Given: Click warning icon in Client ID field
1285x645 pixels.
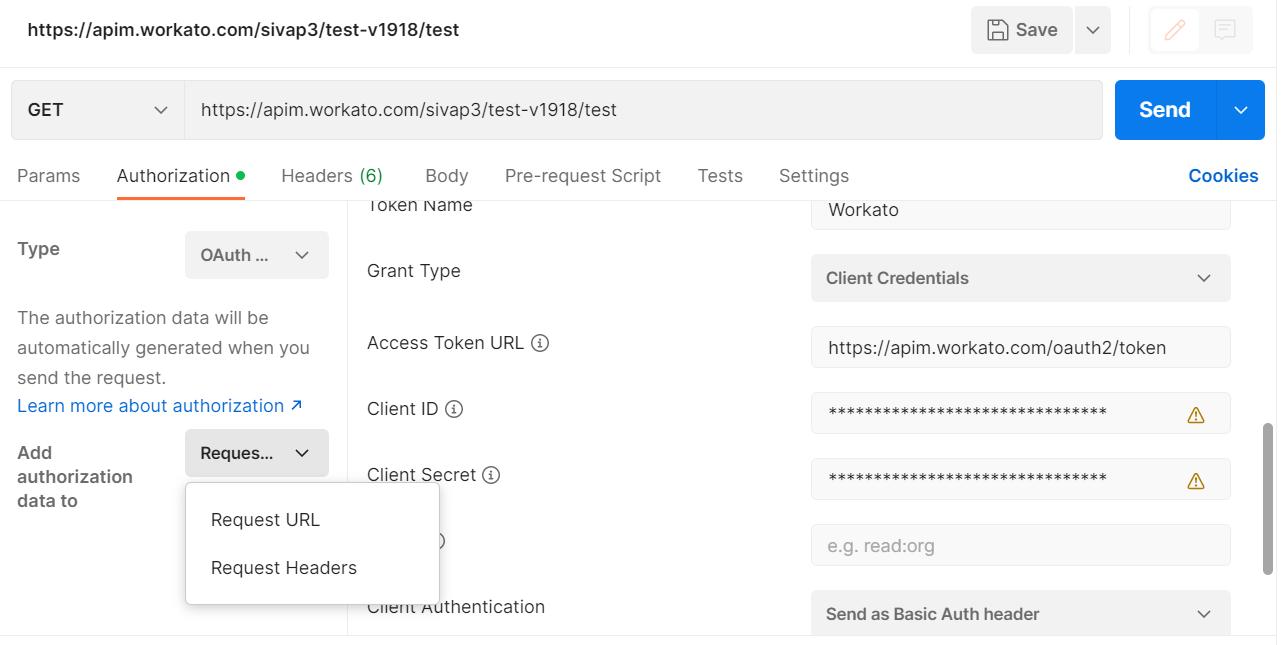Looking at the screenshot, I should click(x=1195, y=415).
